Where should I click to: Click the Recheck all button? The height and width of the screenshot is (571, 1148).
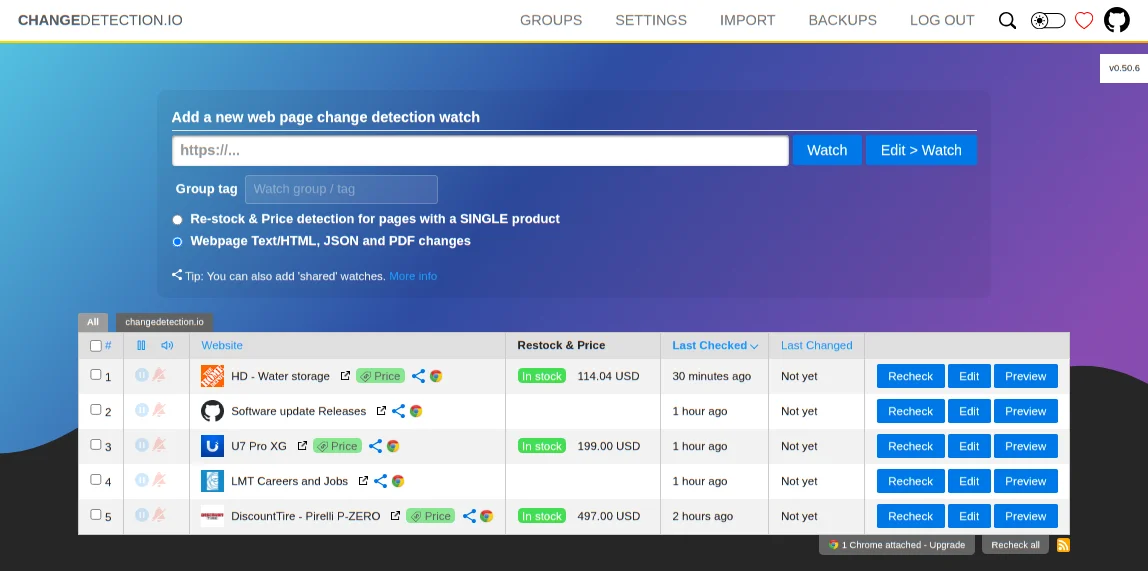point(1015,545)
